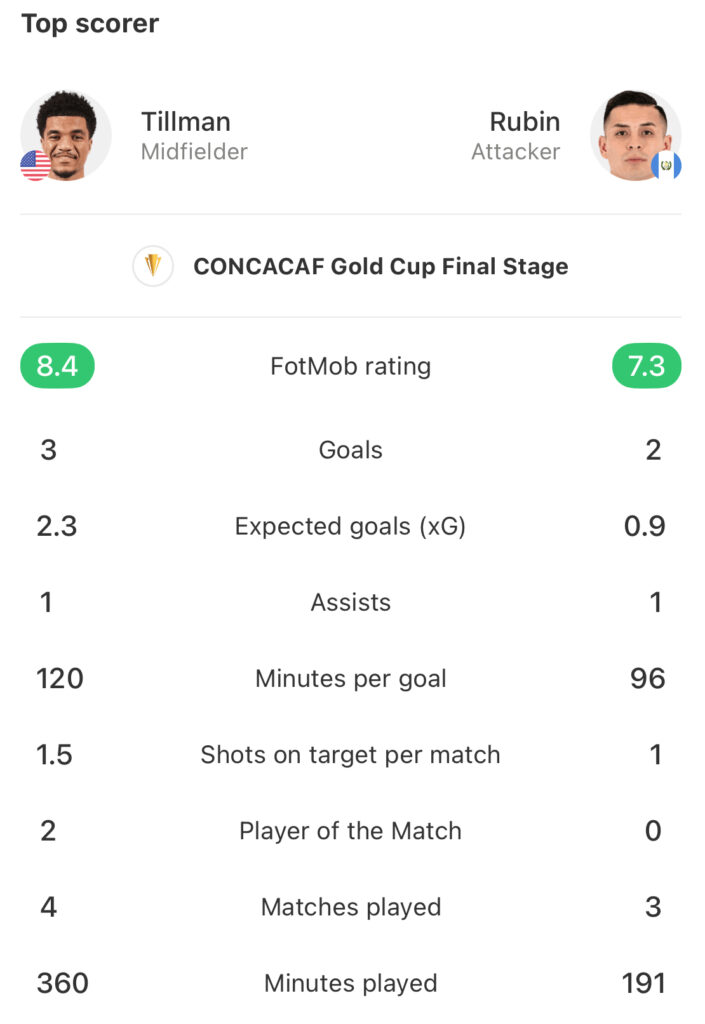Open CONCACAF Gold Cup Final Stage link
Image resolution: width=705 pixels, height=1024 pixels.
pos(381,266)
